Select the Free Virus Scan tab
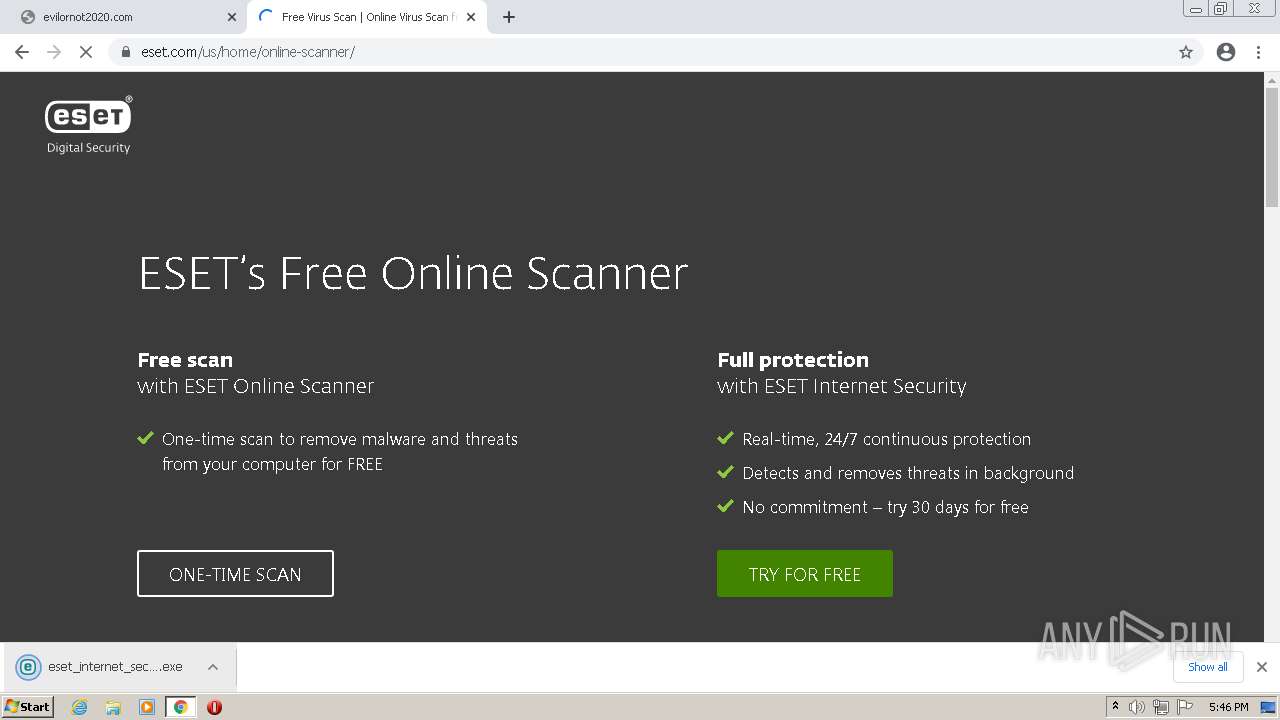The height and width of the screenshot is (720, 1280). pyautogui.click(x=366, y=17)
